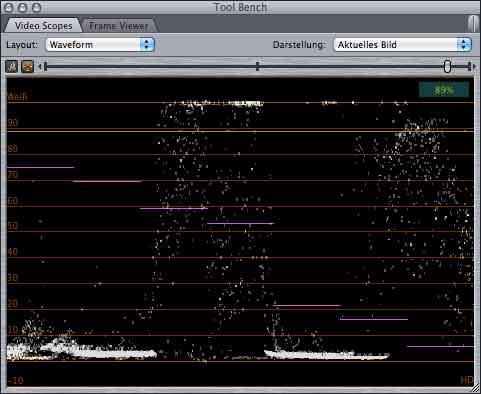Close the Tool Bench window
The width and height of the screenshot is (481, 394).
pos(8,7)
